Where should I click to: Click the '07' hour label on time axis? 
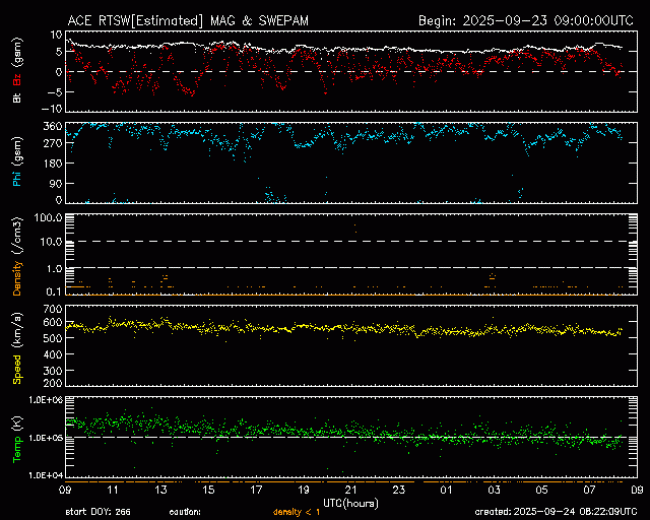[x=589, y=490]
